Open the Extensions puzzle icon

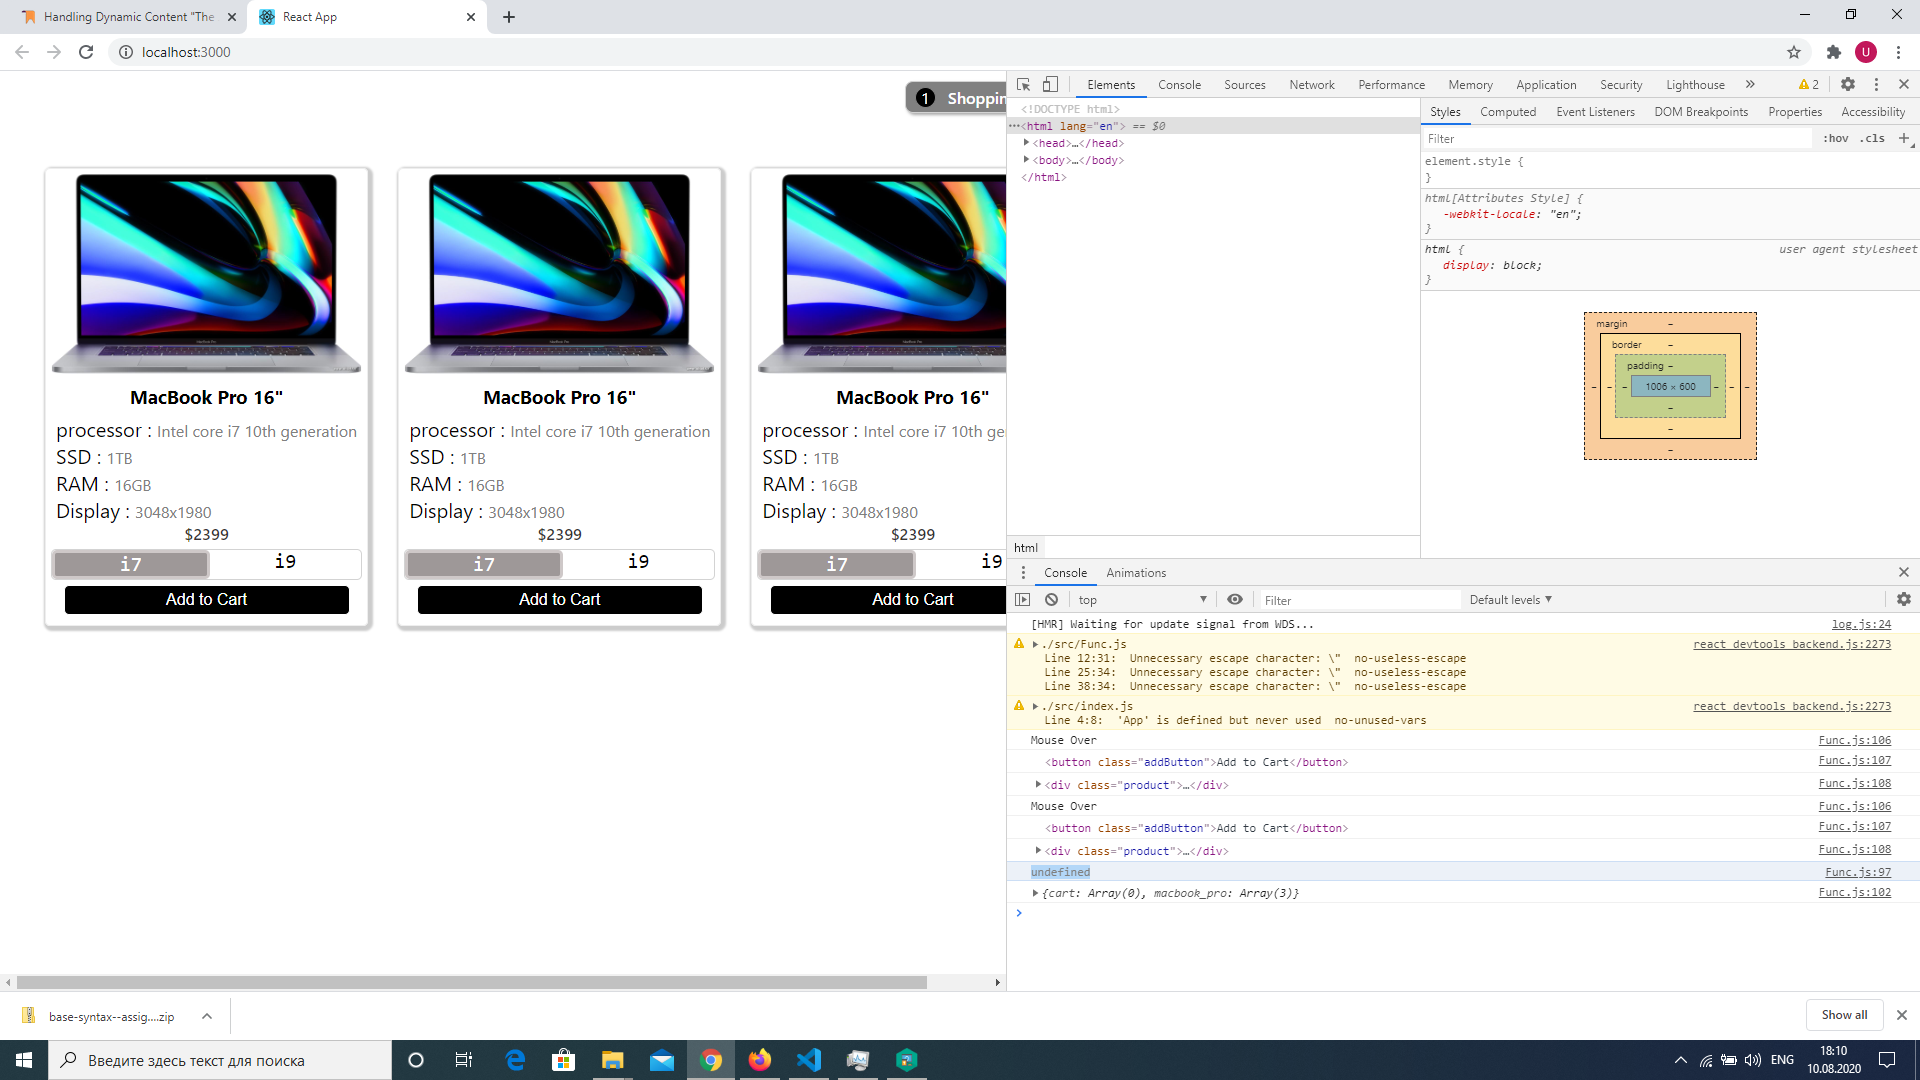pyautogui.click(x=1833, y=52)
